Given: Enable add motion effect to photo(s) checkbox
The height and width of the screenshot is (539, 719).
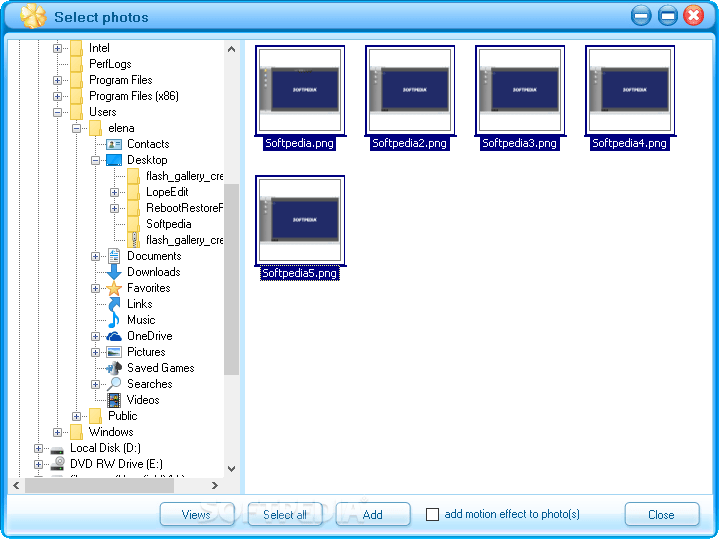Looking at the screenshot, I should (432, 514).
